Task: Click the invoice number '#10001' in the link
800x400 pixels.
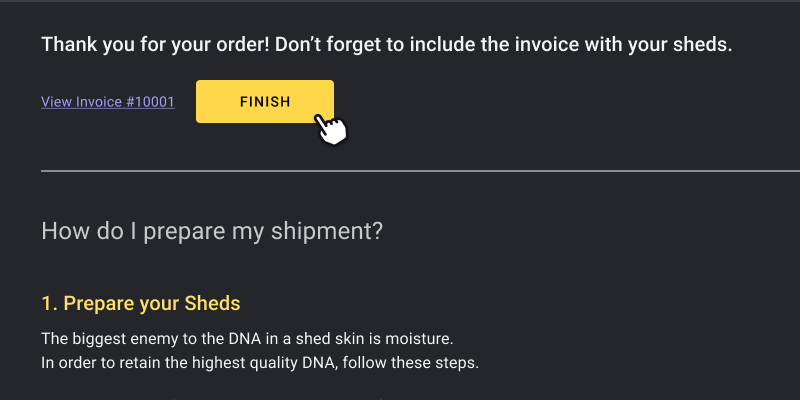Action: point(150,102)
